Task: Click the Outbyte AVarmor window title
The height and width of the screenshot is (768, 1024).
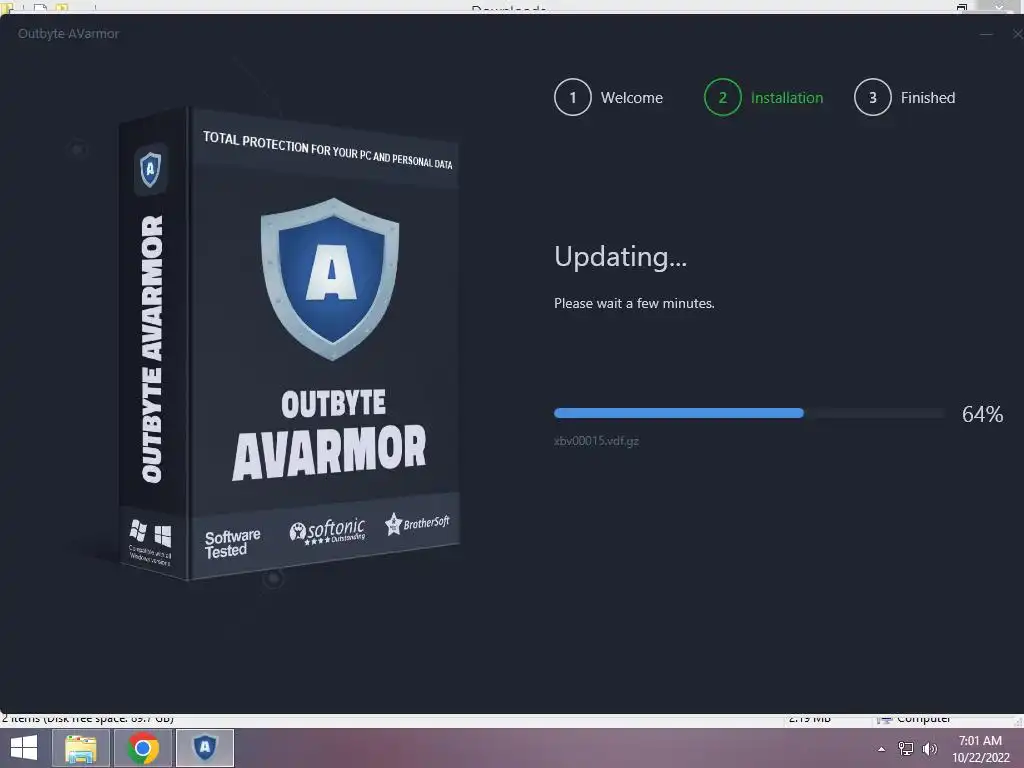Action: pos(69,33)
